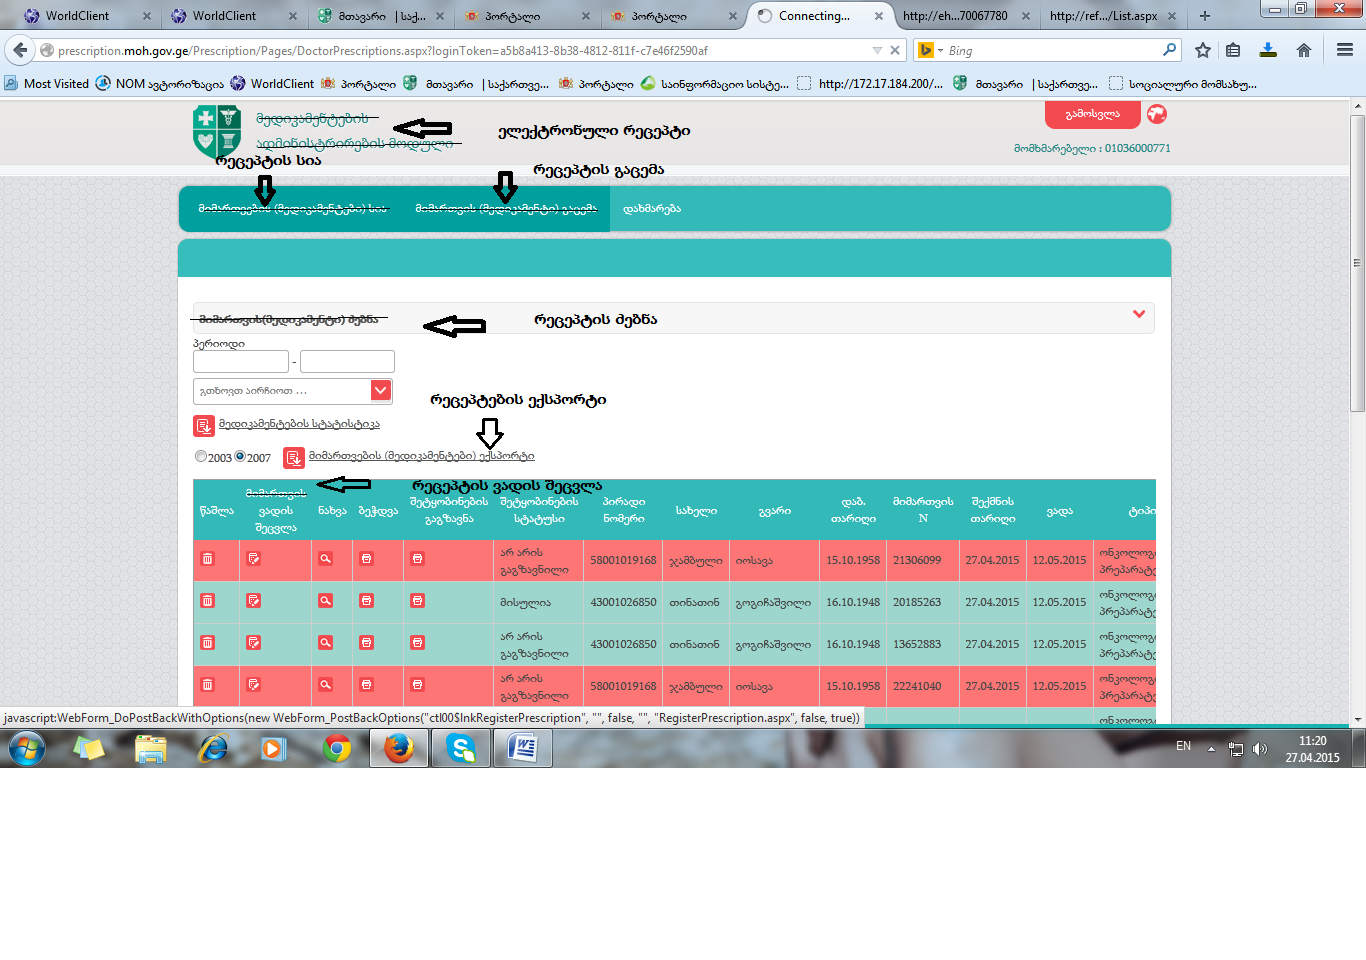Select the 2007 radio button
Viewport: 1366px width, 960px height.
tap(240, 457)
